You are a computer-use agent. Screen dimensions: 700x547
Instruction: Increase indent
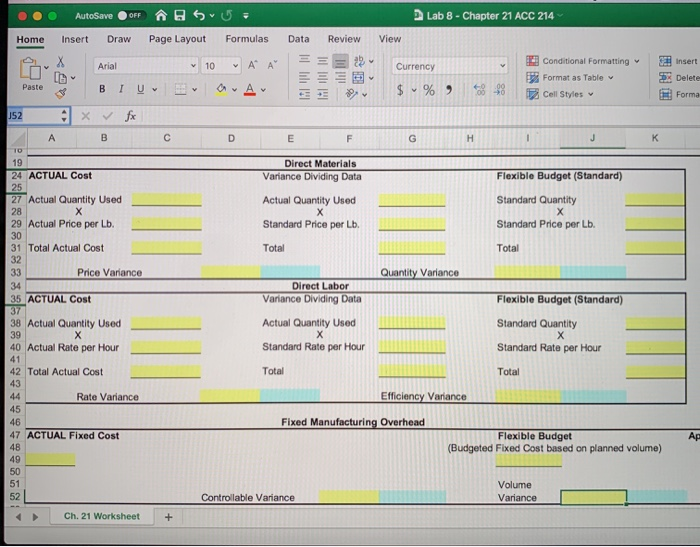point(323,94)
